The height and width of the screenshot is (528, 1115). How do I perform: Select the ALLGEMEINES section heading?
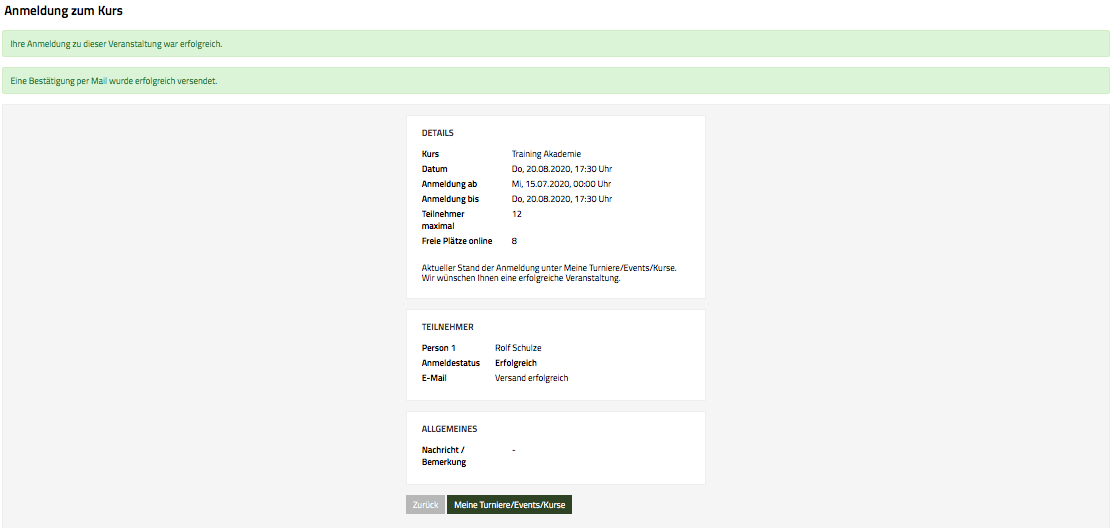(x=449, y=429)
